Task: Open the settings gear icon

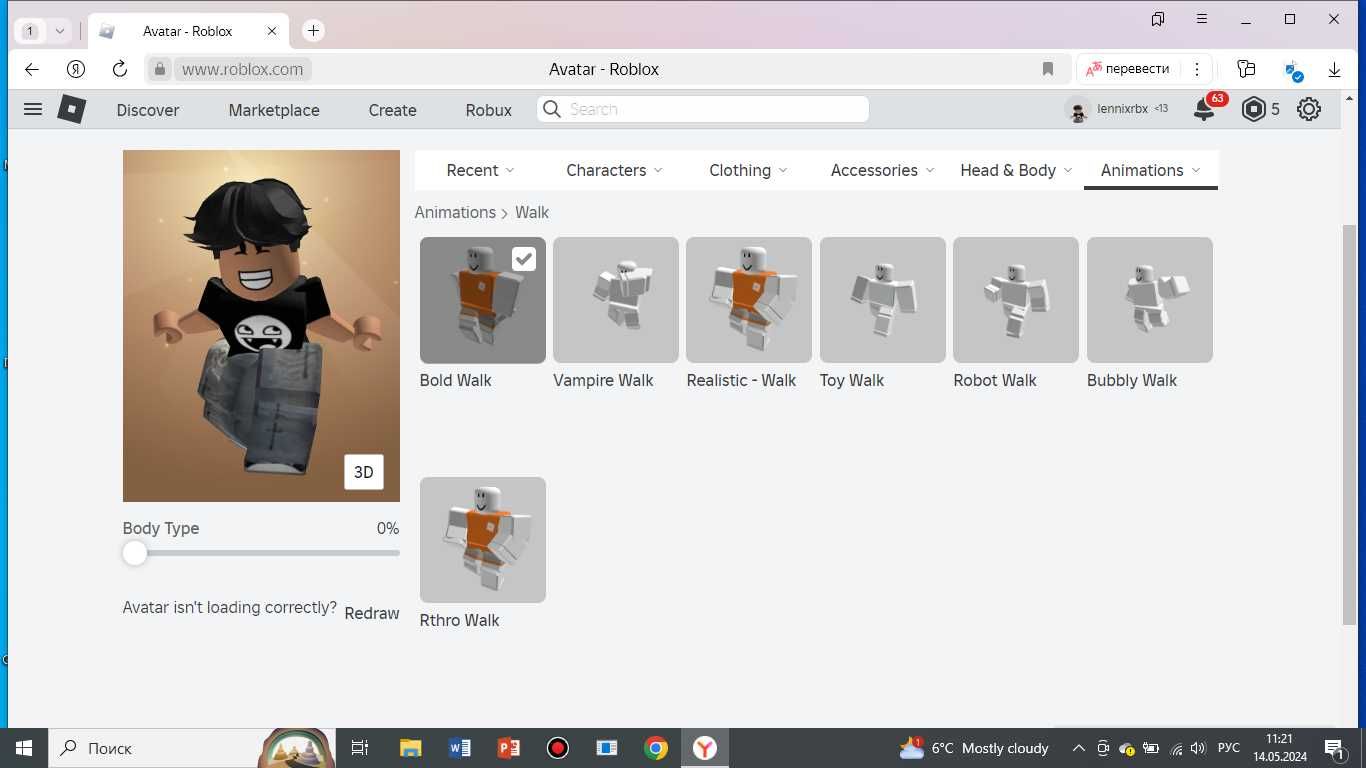Action: [x=1309, y=109]
